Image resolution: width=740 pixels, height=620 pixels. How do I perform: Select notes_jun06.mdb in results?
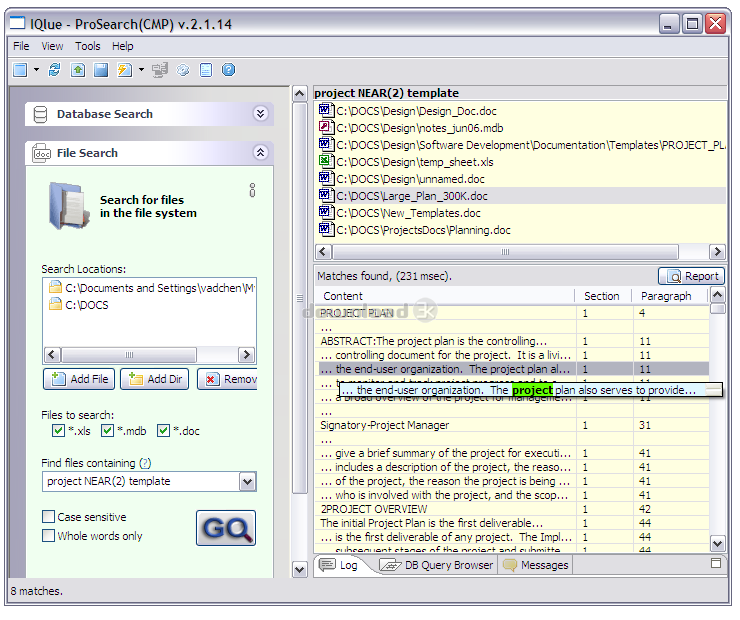click(411, 128)
